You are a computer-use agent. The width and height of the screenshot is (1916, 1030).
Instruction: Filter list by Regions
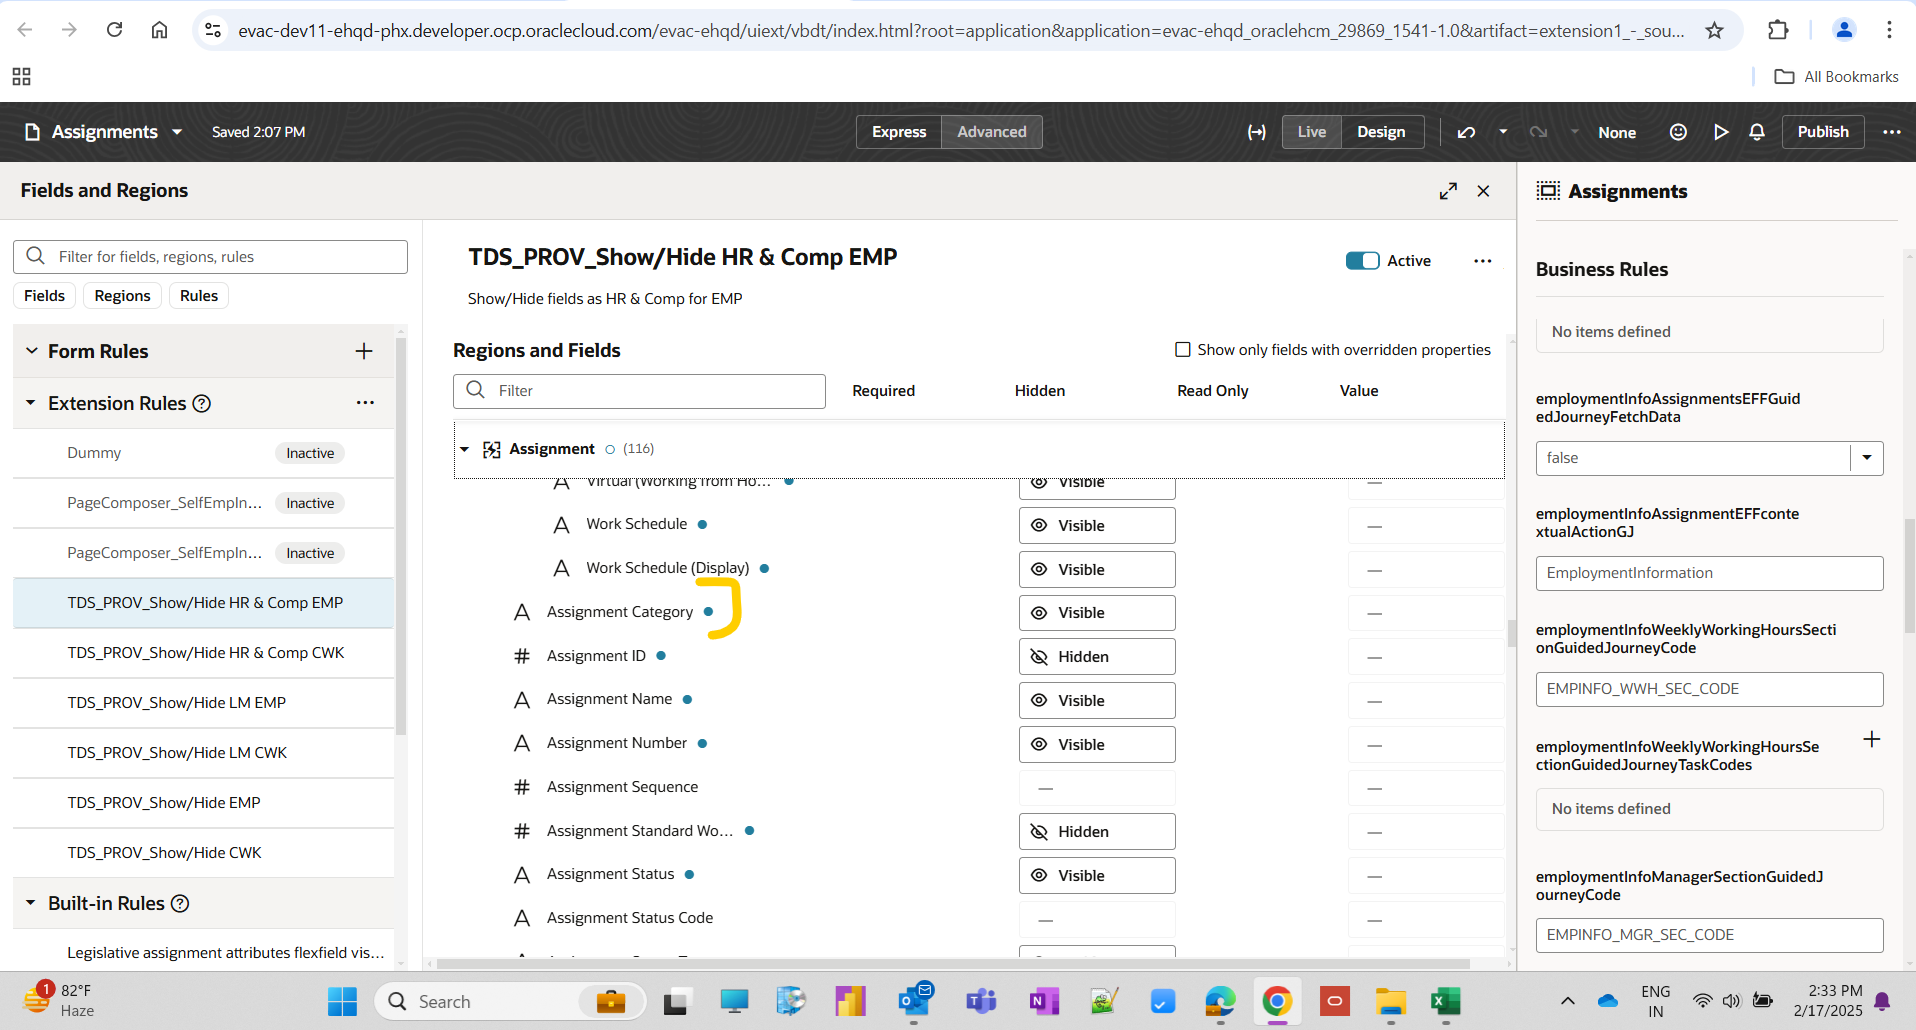122,296
